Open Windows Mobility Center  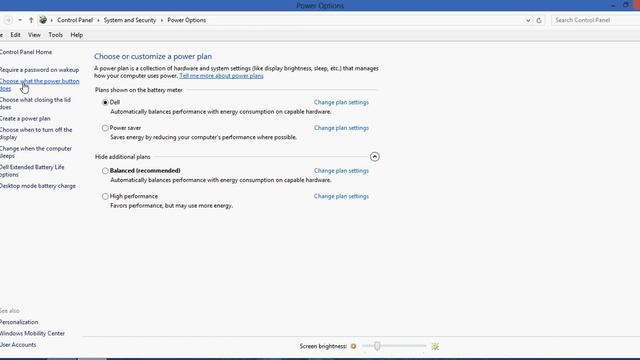[x=32, y=333]
